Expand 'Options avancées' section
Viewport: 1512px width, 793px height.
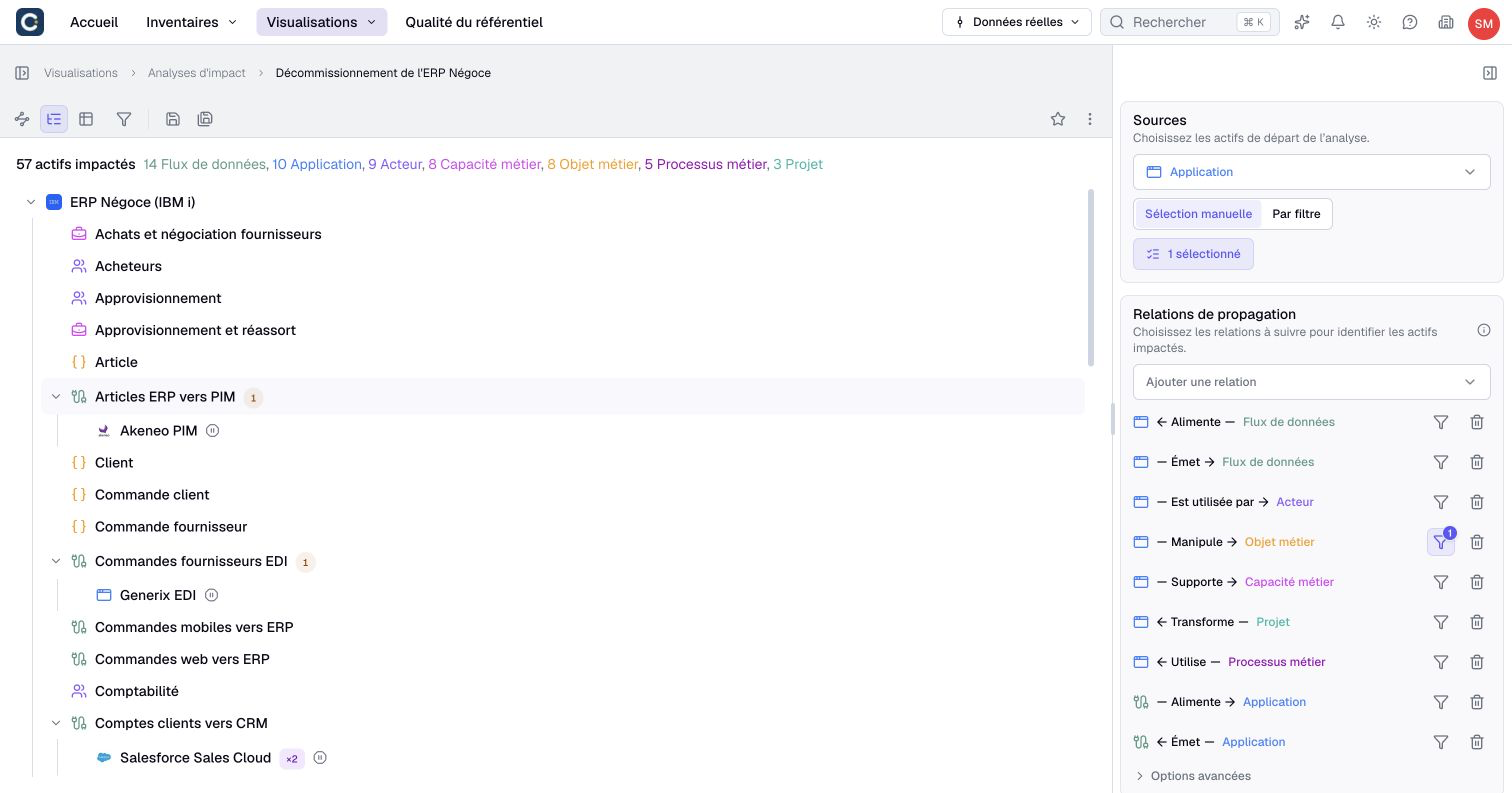1193,776
